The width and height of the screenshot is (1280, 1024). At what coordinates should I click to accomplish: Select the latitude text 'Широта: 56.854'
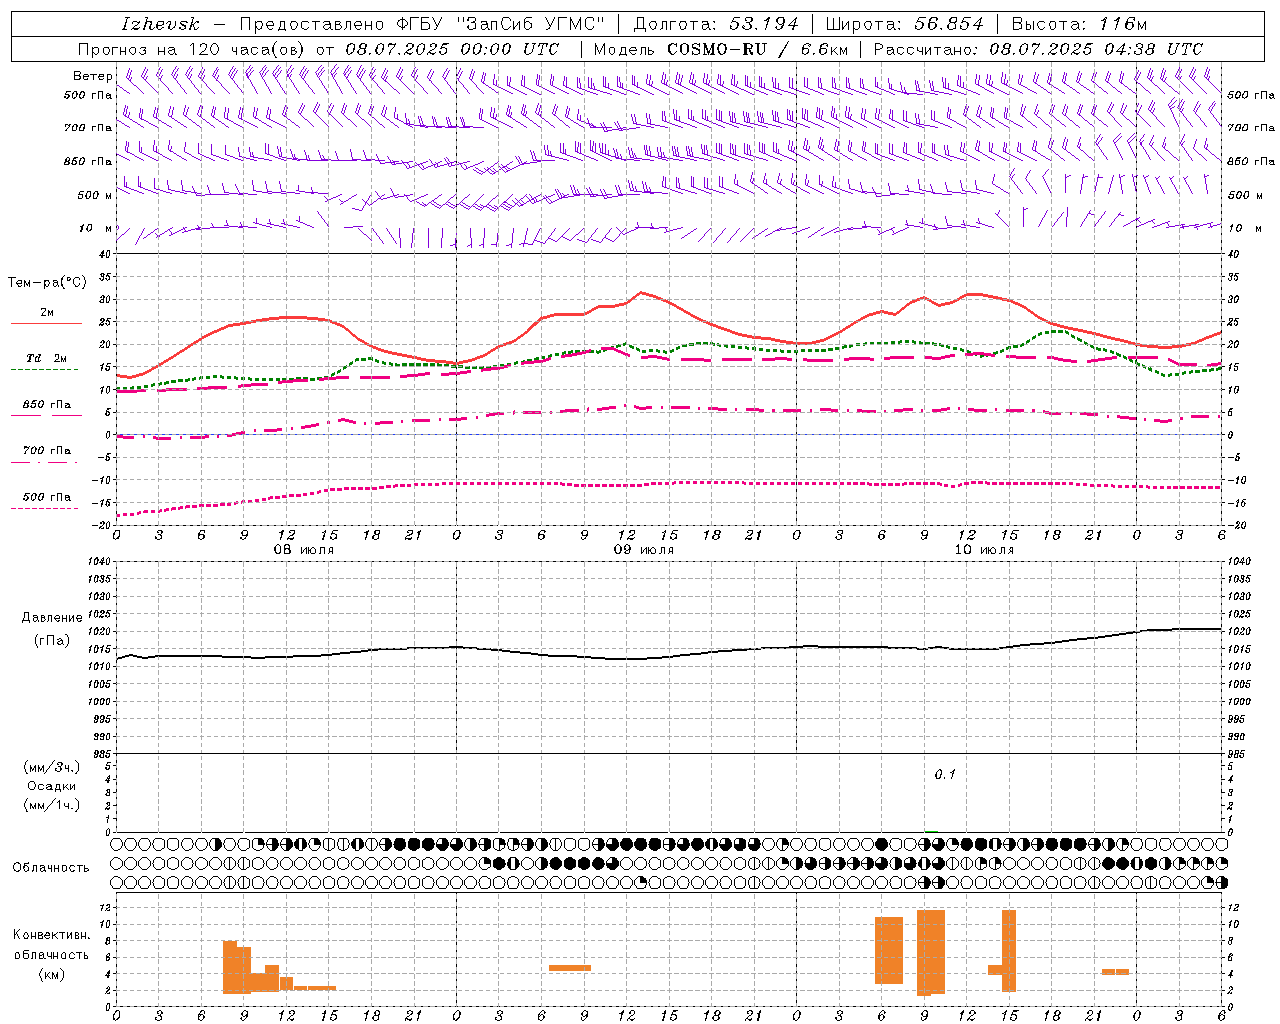904,24
